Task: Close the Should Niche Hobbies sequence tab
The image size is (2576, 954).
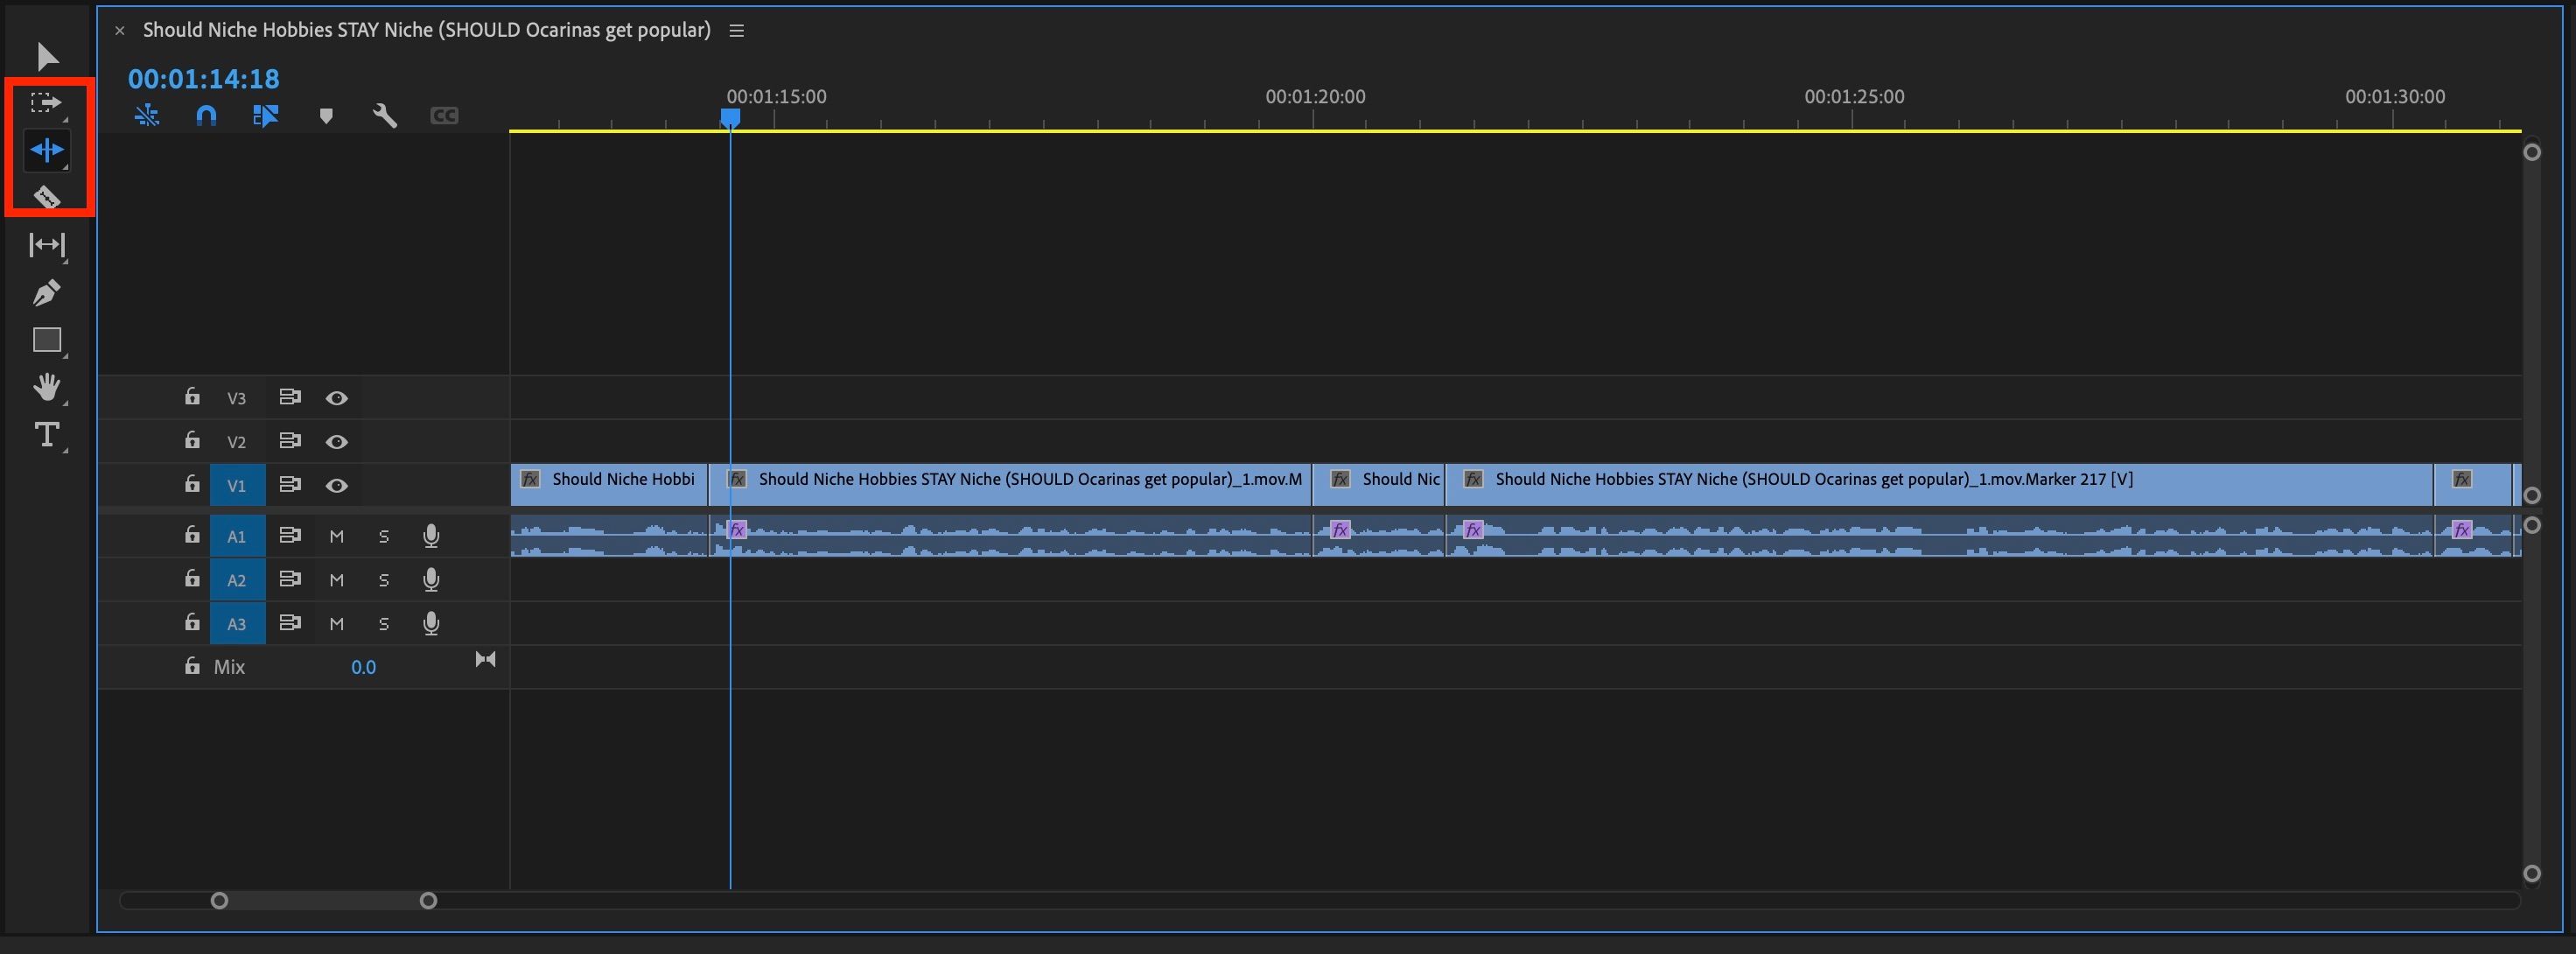Action: 120,30
